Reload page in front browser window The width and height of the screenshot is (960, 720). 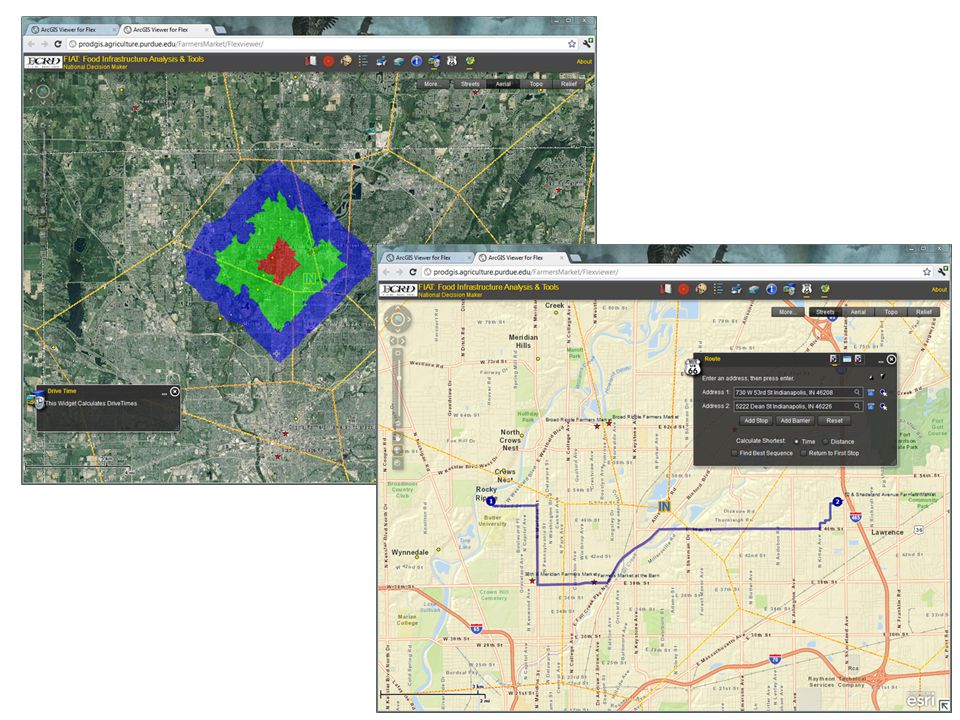point(413,272)
